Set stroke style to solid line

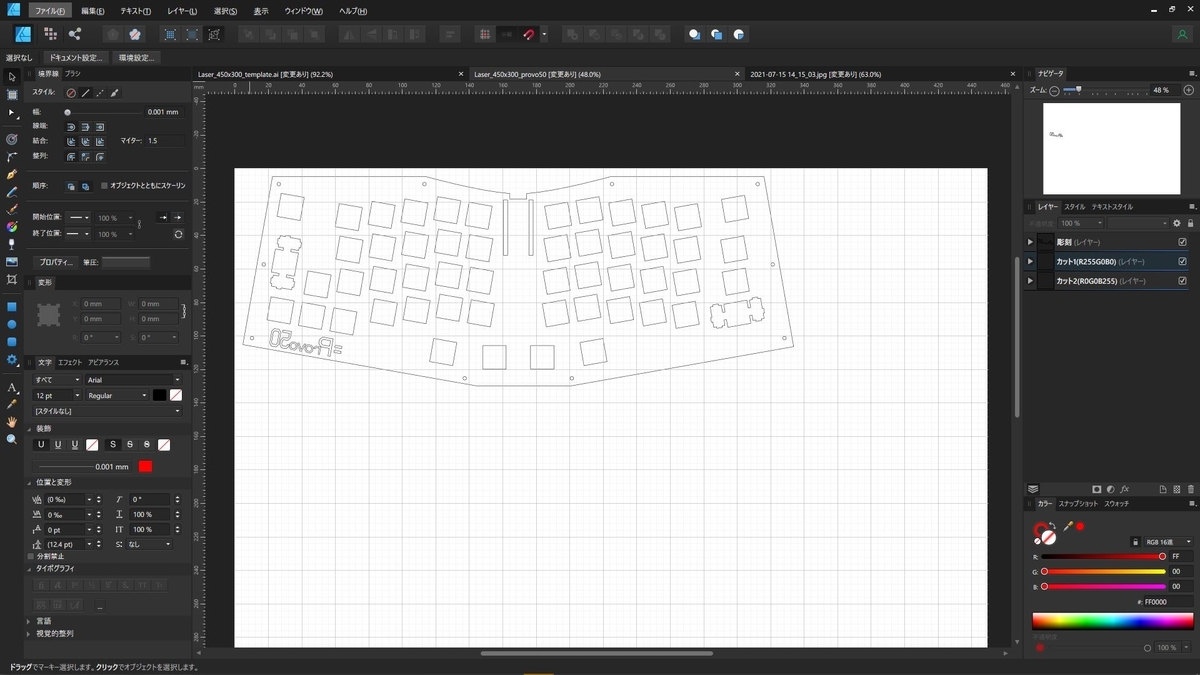[x=86, y=93]
